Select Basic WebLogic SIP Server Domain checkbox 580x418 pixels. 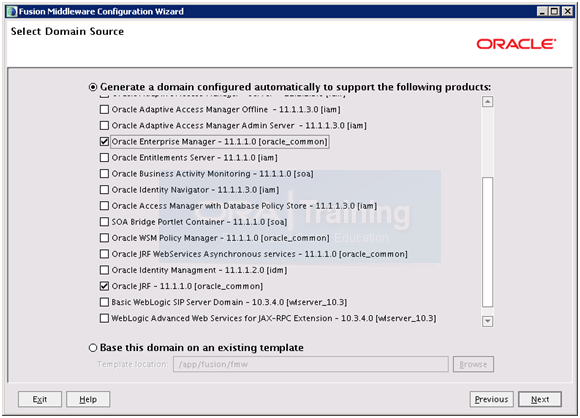pyautogui.click(x=104, y=302)
